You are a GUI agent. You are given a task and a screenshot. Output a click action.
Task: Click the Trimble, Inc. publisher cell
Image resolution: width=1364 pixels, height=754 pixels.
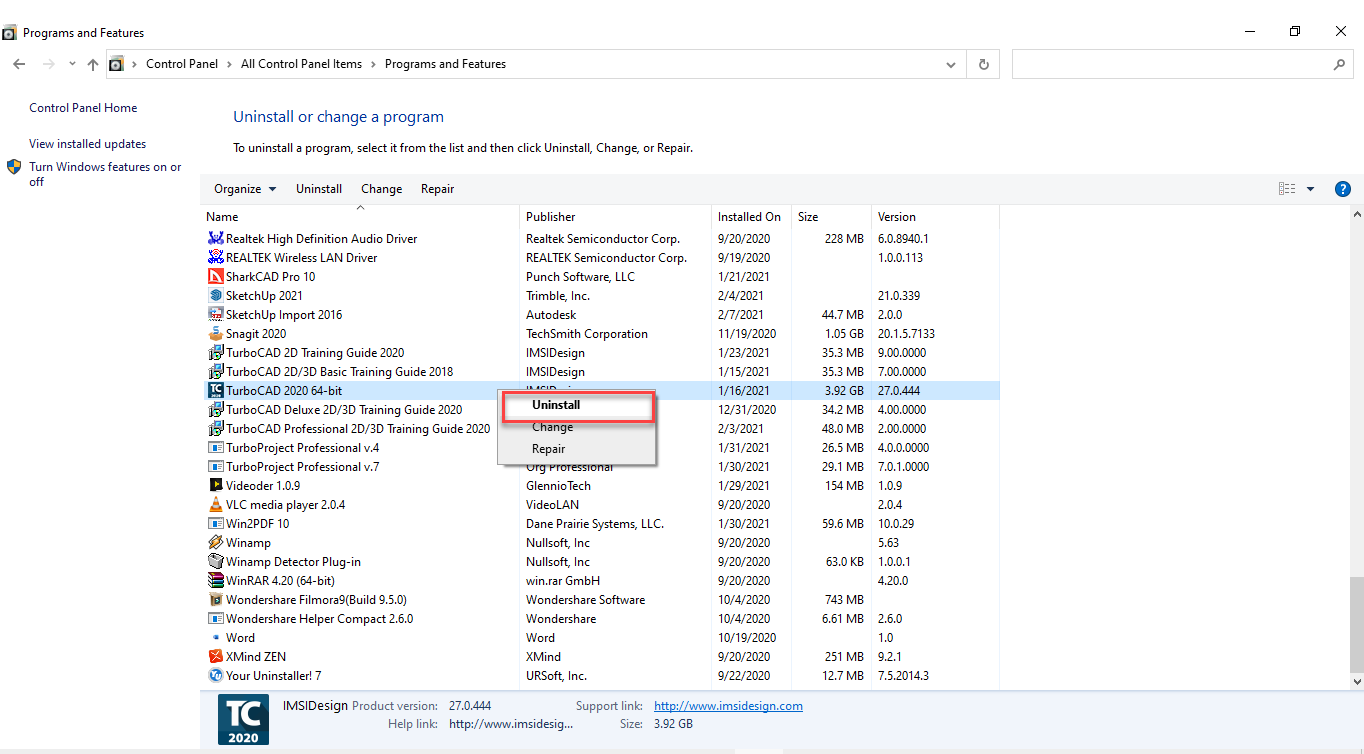(x=558, y=296)
